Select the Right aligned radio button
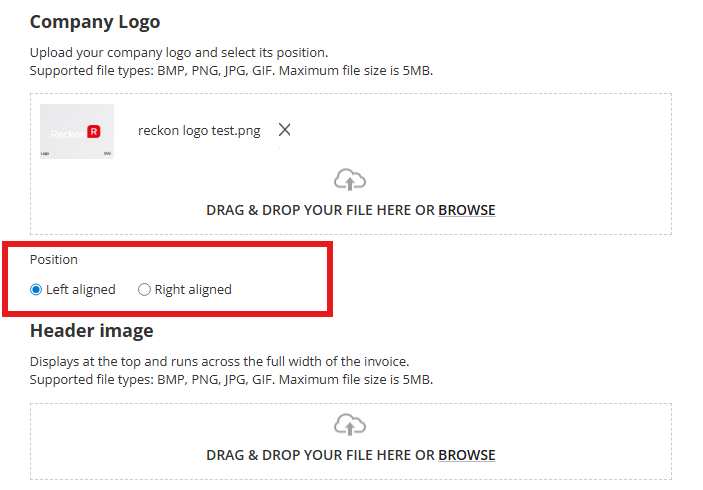703x490 pixels. pos(144,290)
